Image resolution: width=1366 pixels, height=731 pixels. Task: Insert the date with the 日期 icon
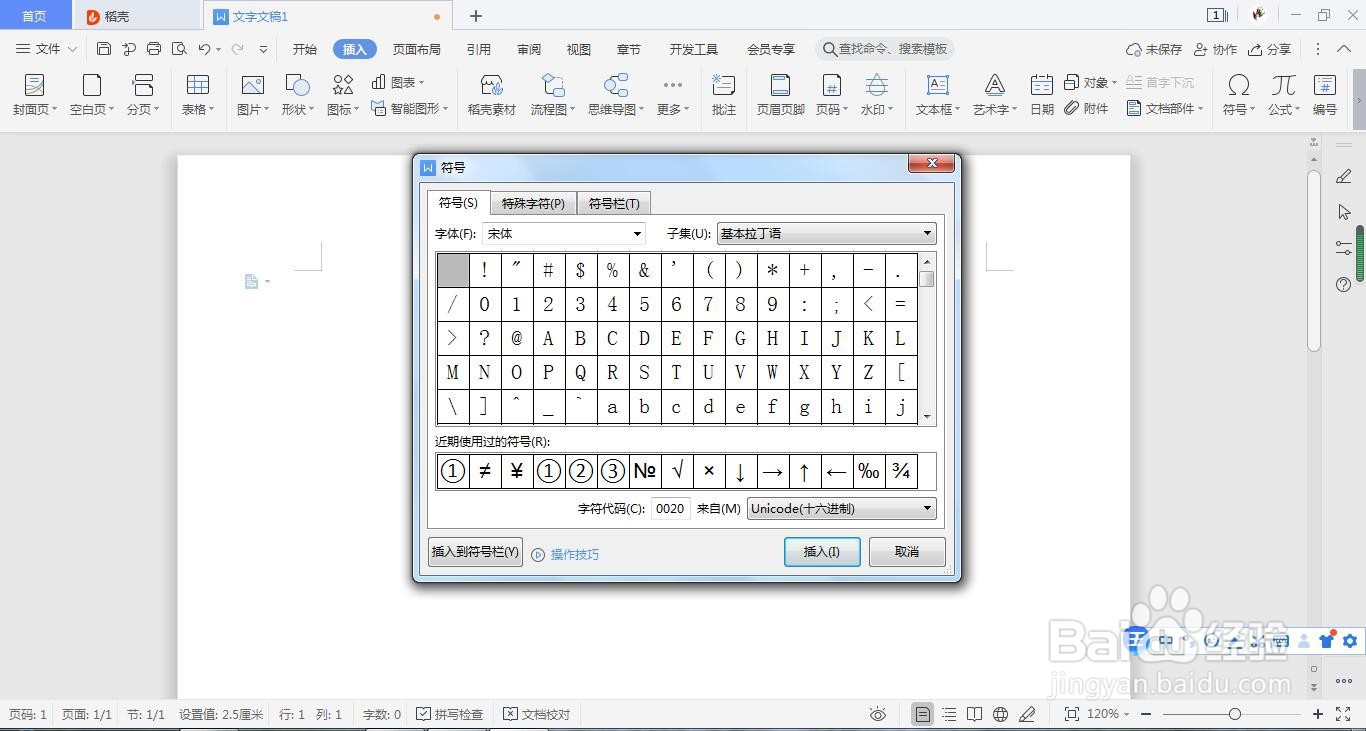pyautogui.click(x=1041, y=95)
